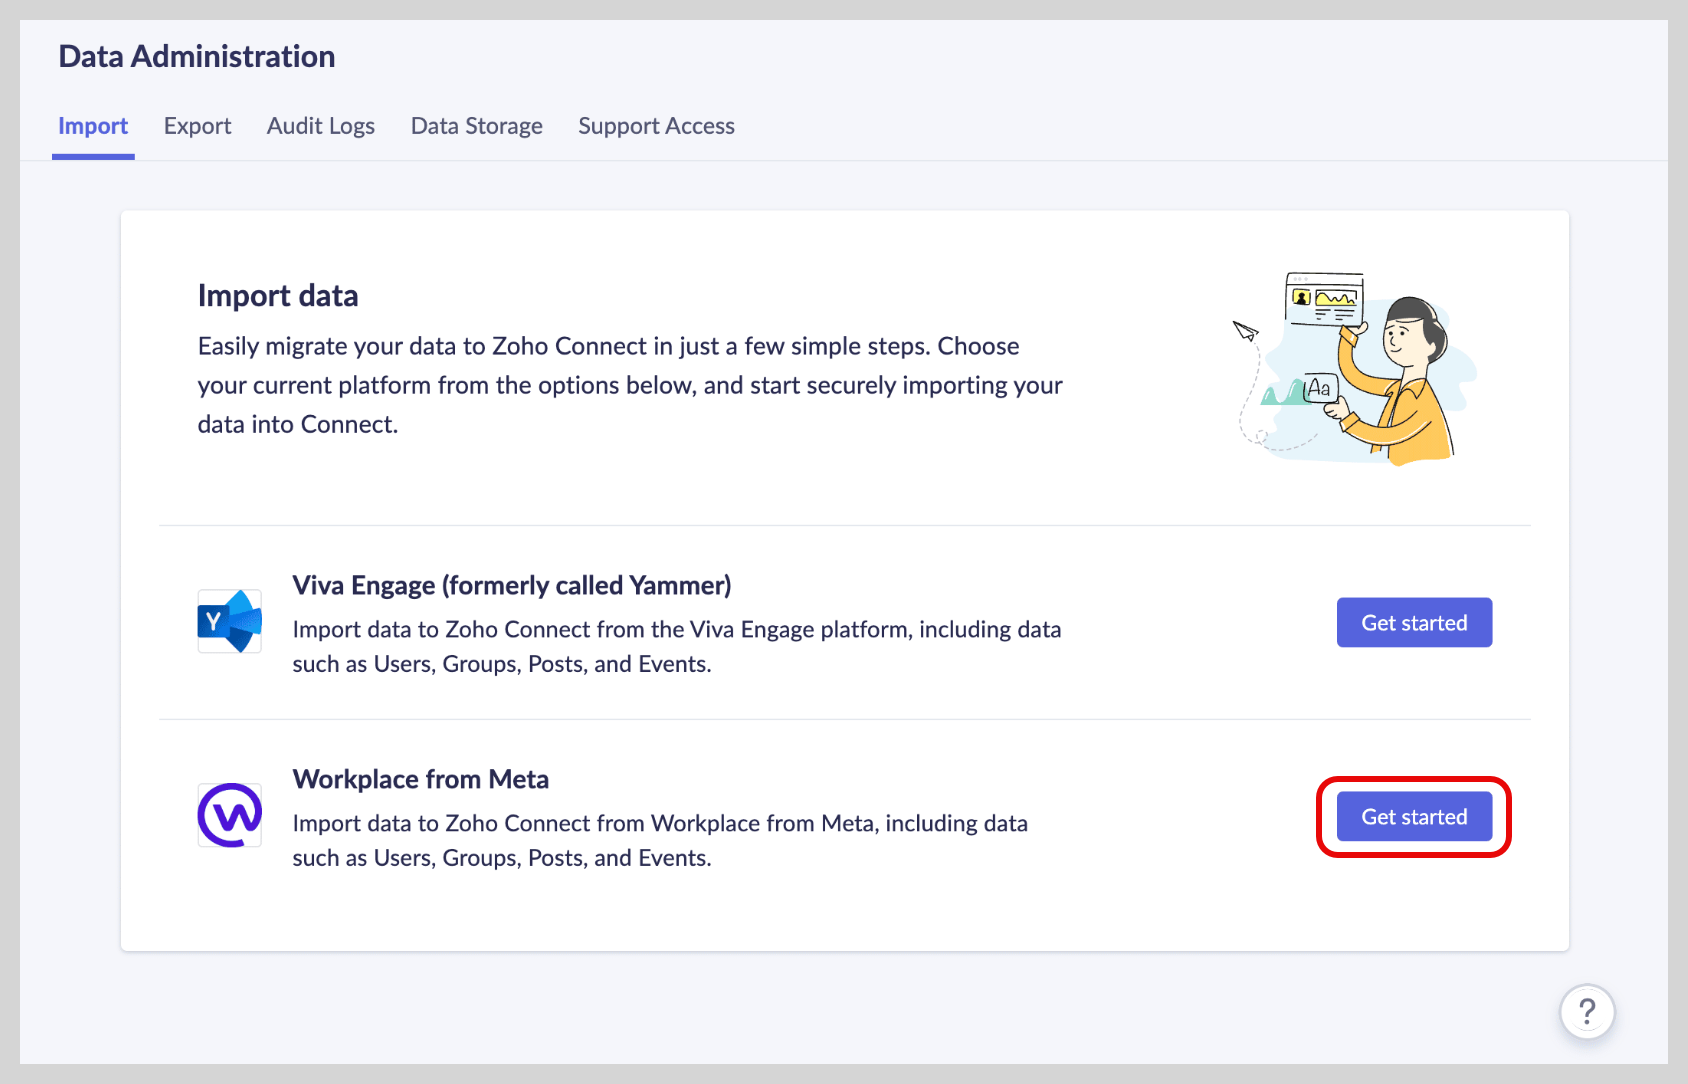
Task: Go to the Data Storage tab
Action: pyautogui.click(x=476, y=126)
